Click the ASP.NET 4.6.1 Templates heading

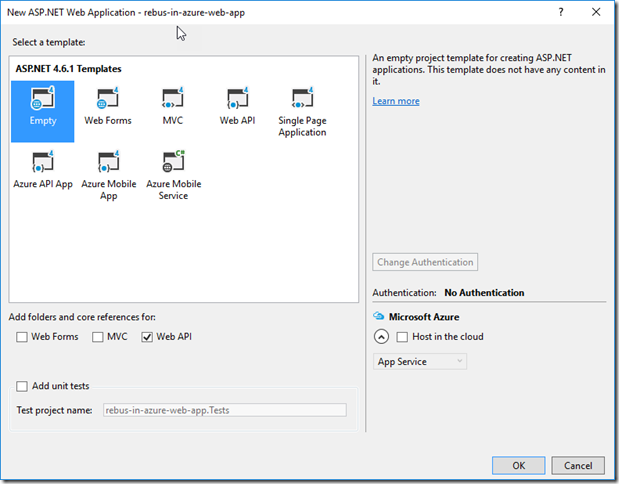(68, 69)
